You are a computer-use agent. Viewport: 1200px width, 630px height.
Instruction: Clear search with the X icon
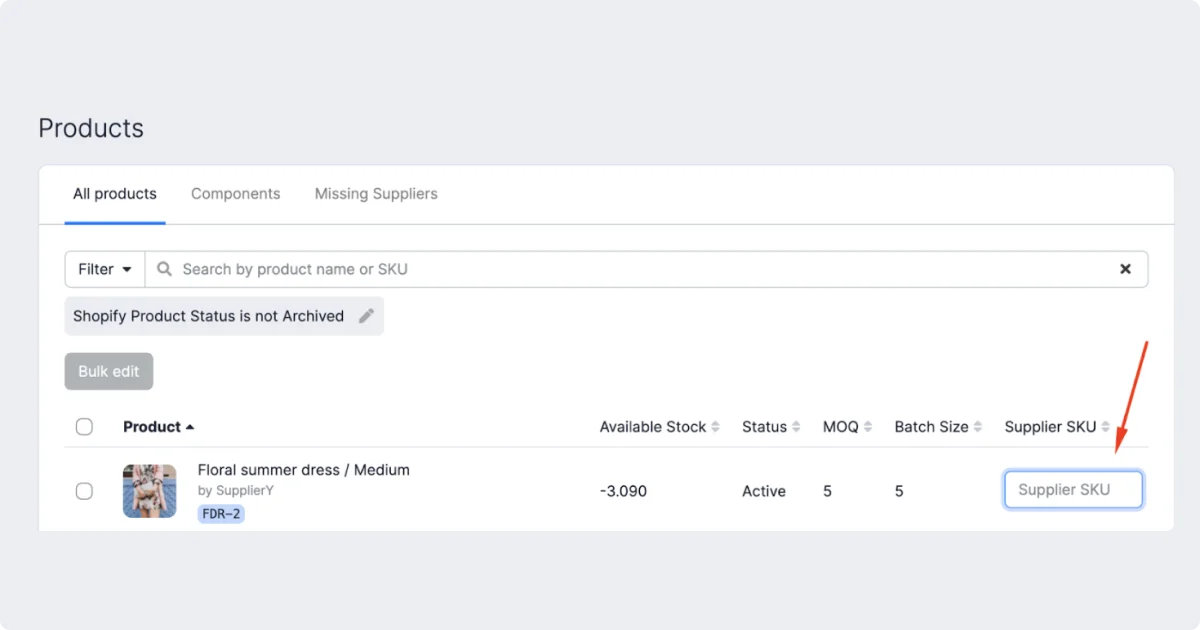click(1125, 269)
